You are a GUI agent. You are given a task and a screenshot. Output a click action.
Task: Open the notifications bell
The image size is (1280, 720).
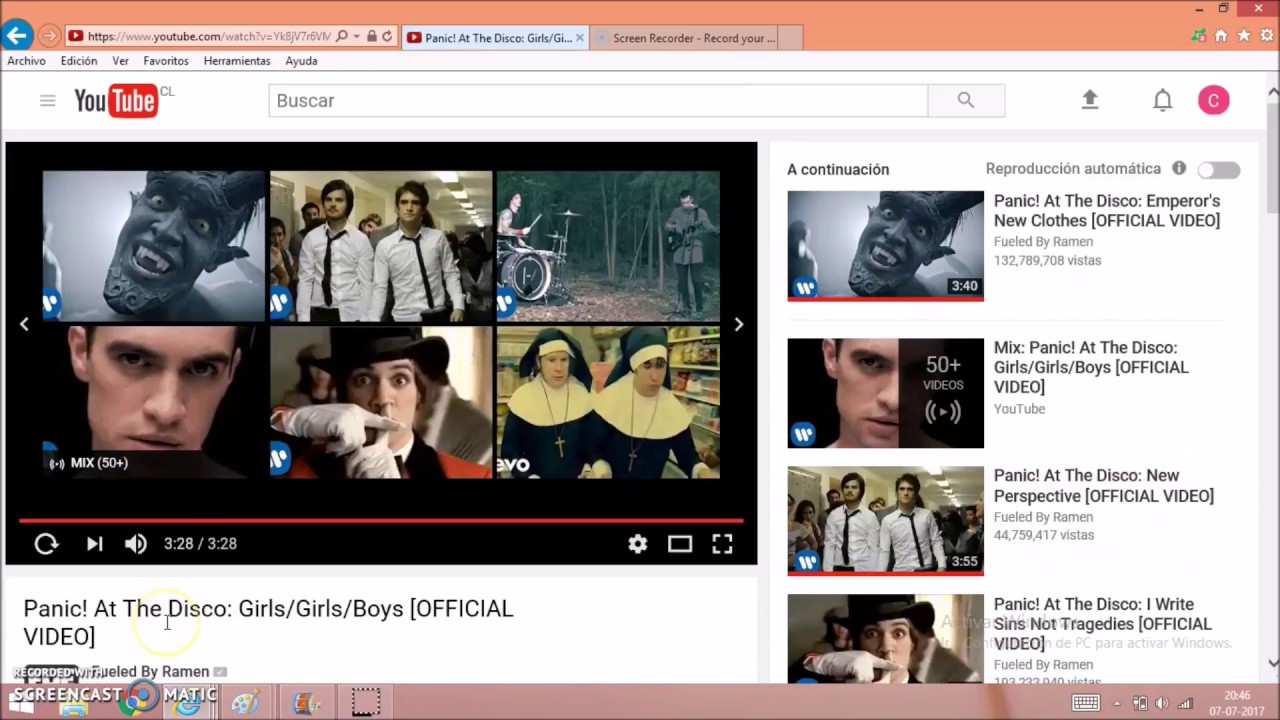(1162, 100)
